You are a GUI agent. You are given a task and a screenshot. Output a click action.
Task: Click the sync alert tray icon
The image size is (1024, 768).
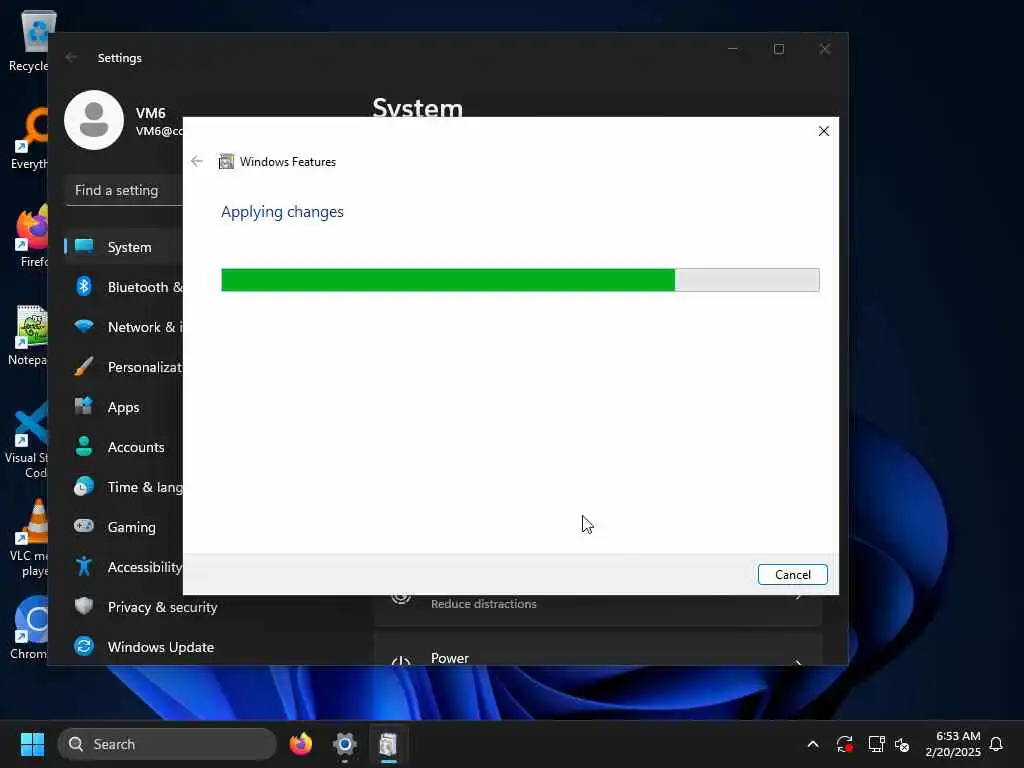(844, 744)
